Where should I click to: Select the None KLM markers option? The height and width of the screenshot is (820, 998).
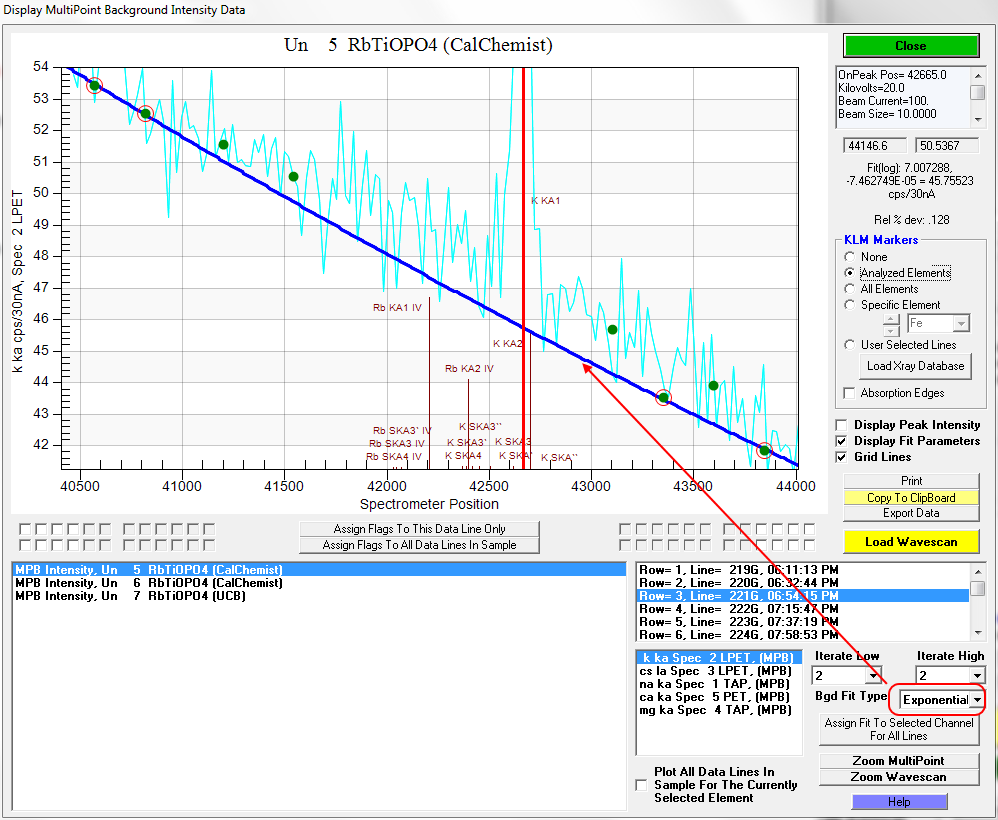[850, 257]
